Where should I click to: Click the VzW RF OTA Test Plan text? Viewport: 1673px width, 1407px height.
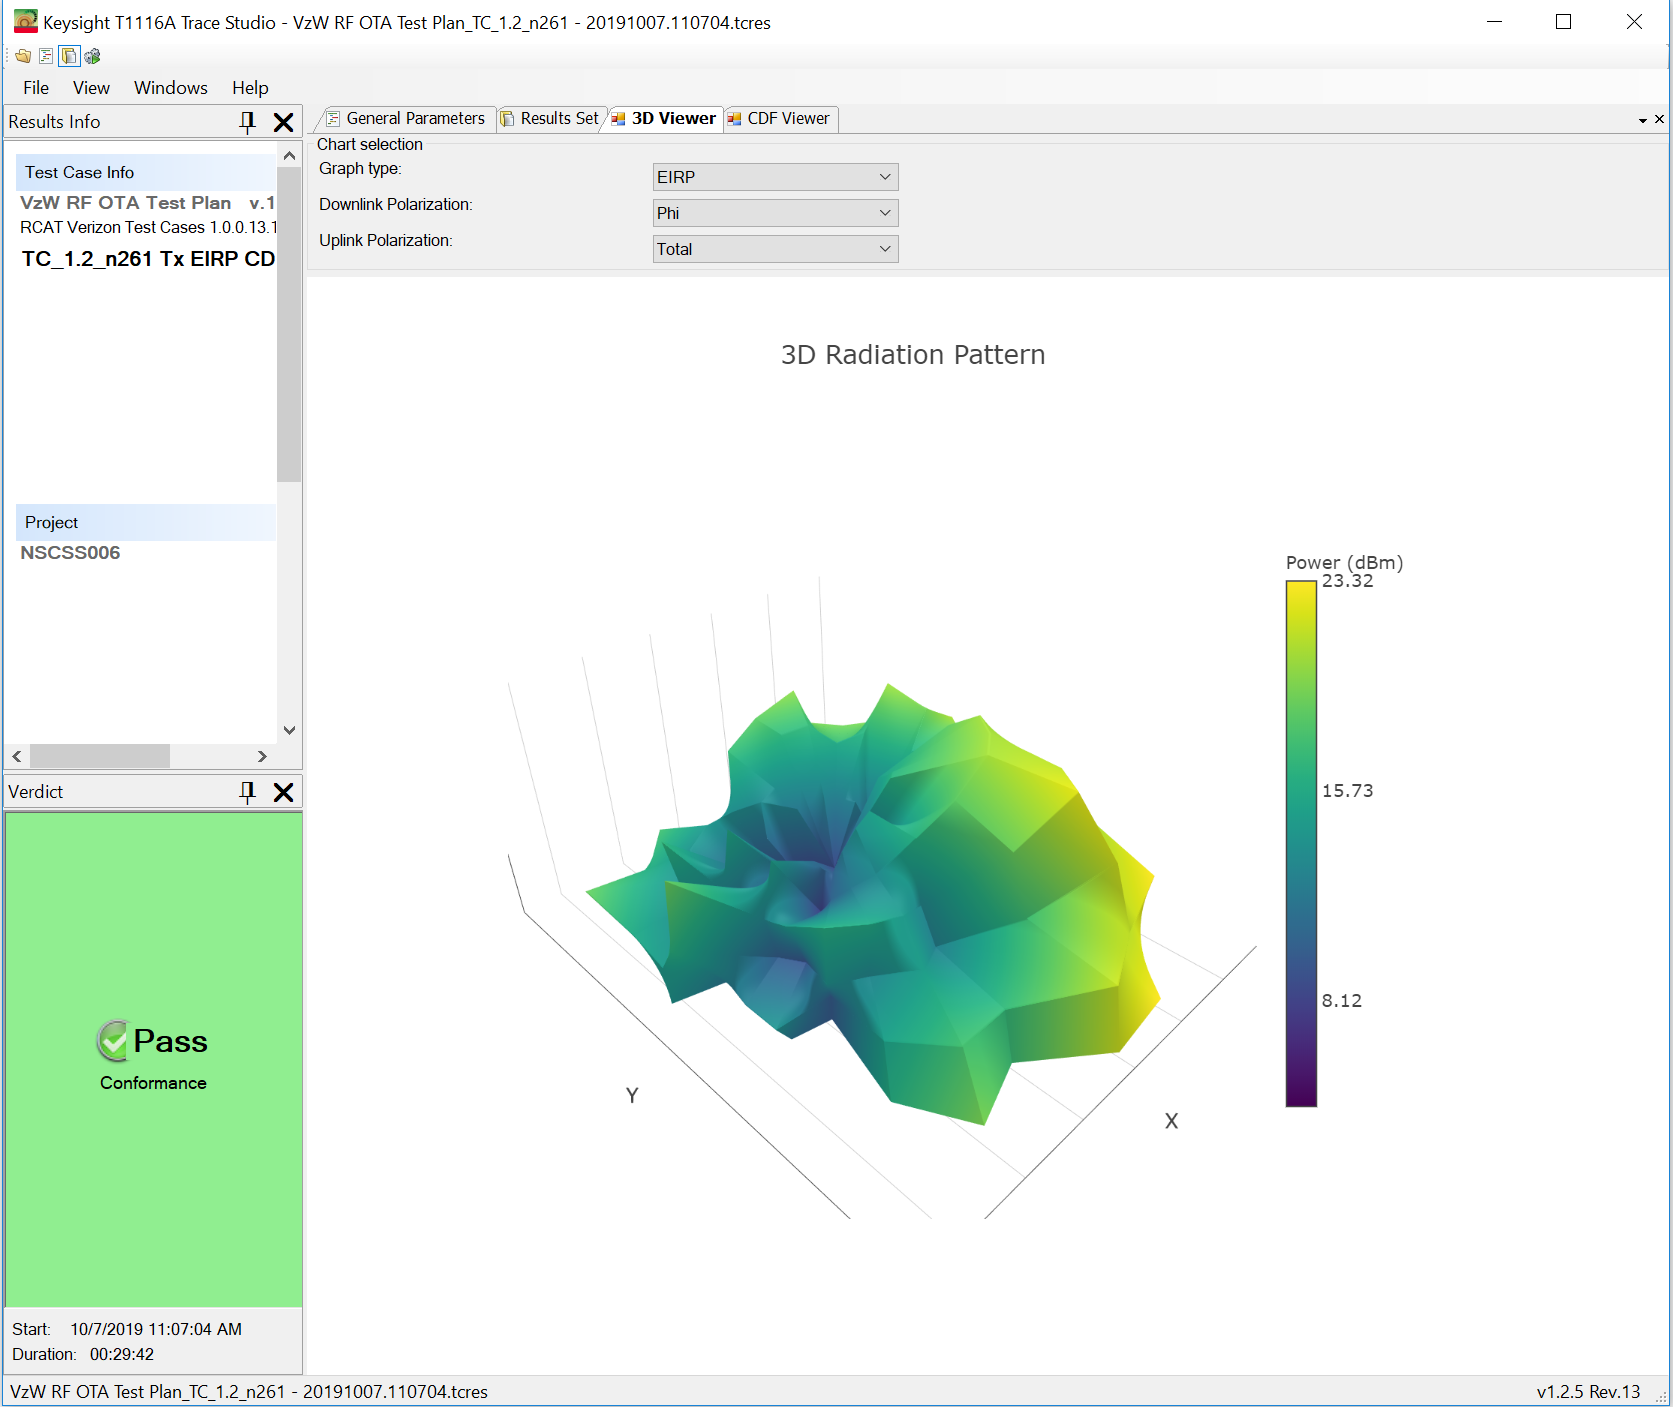(126, 203)
